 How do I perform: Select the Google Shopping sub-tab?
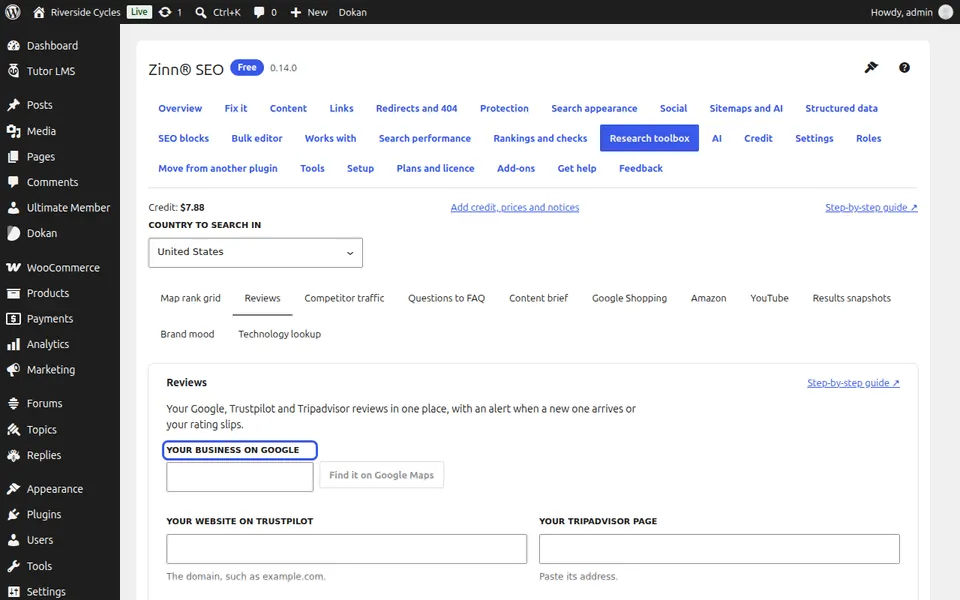pyautogui.click(x=629, y=298)
